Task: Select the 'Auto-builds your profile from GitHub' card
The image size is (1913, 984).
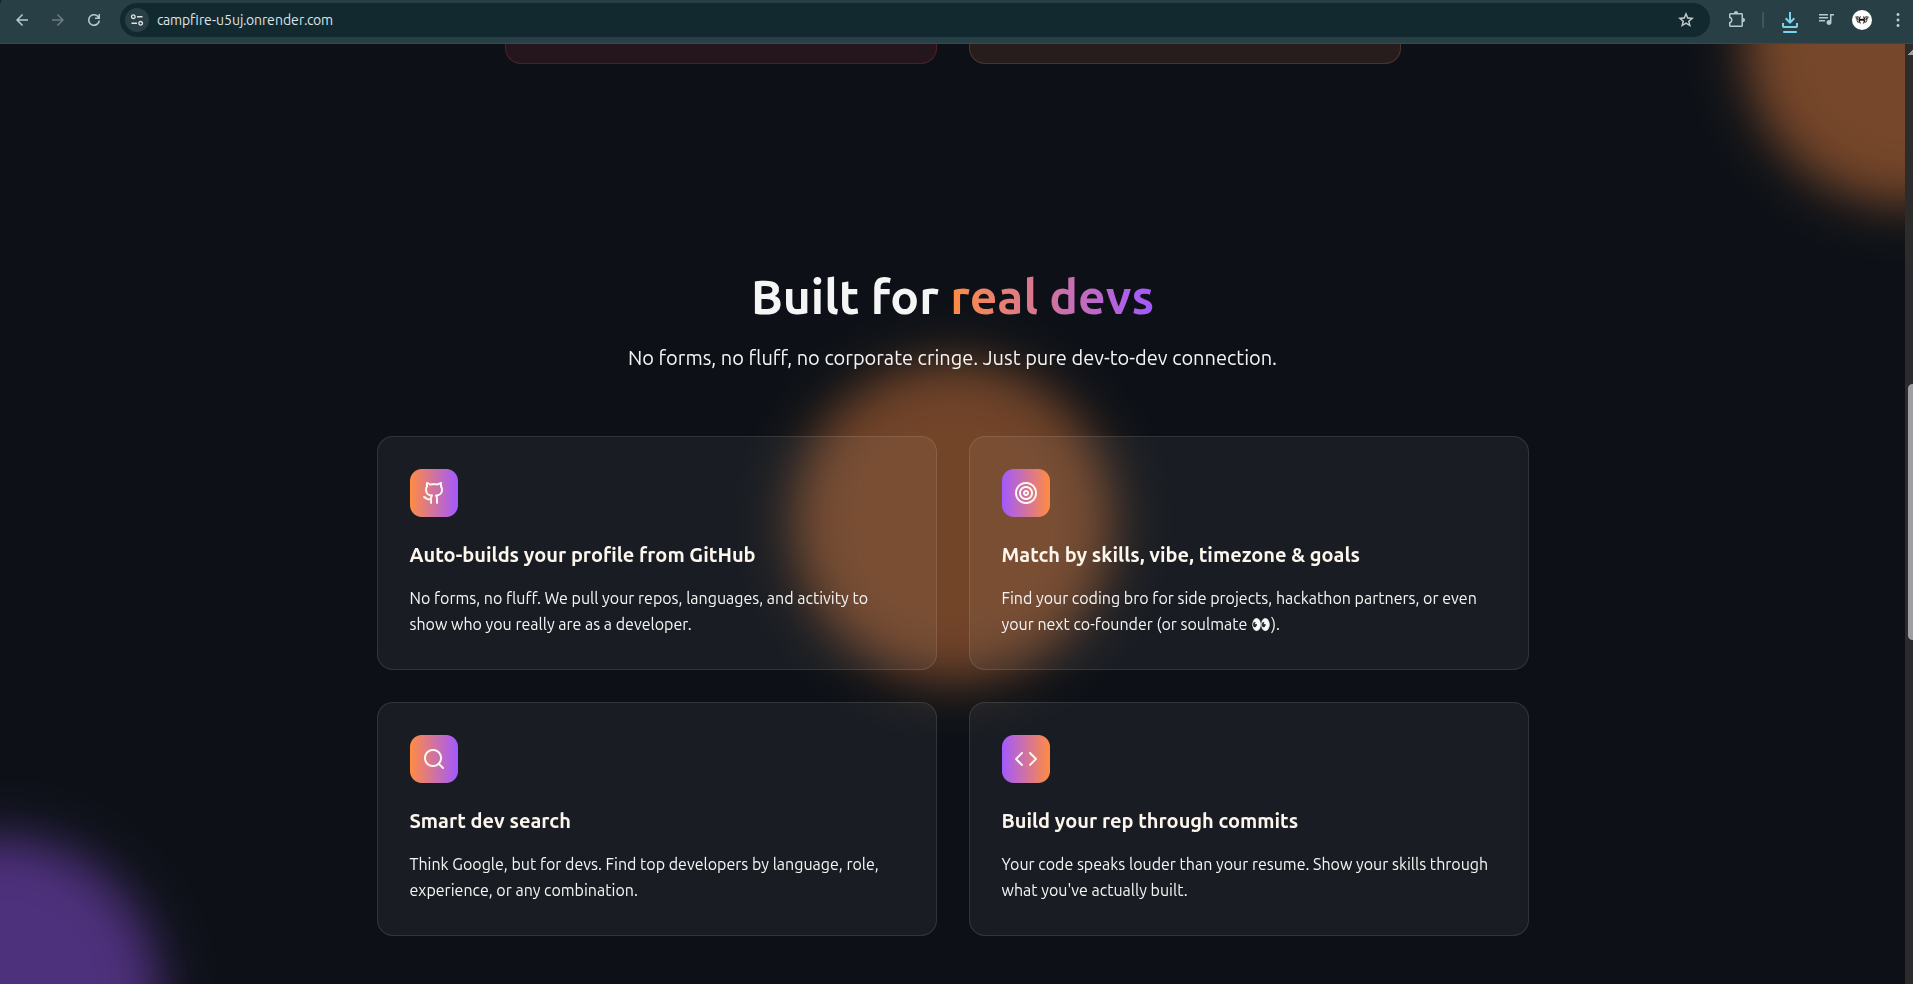Action: click(x=656, y=553)
